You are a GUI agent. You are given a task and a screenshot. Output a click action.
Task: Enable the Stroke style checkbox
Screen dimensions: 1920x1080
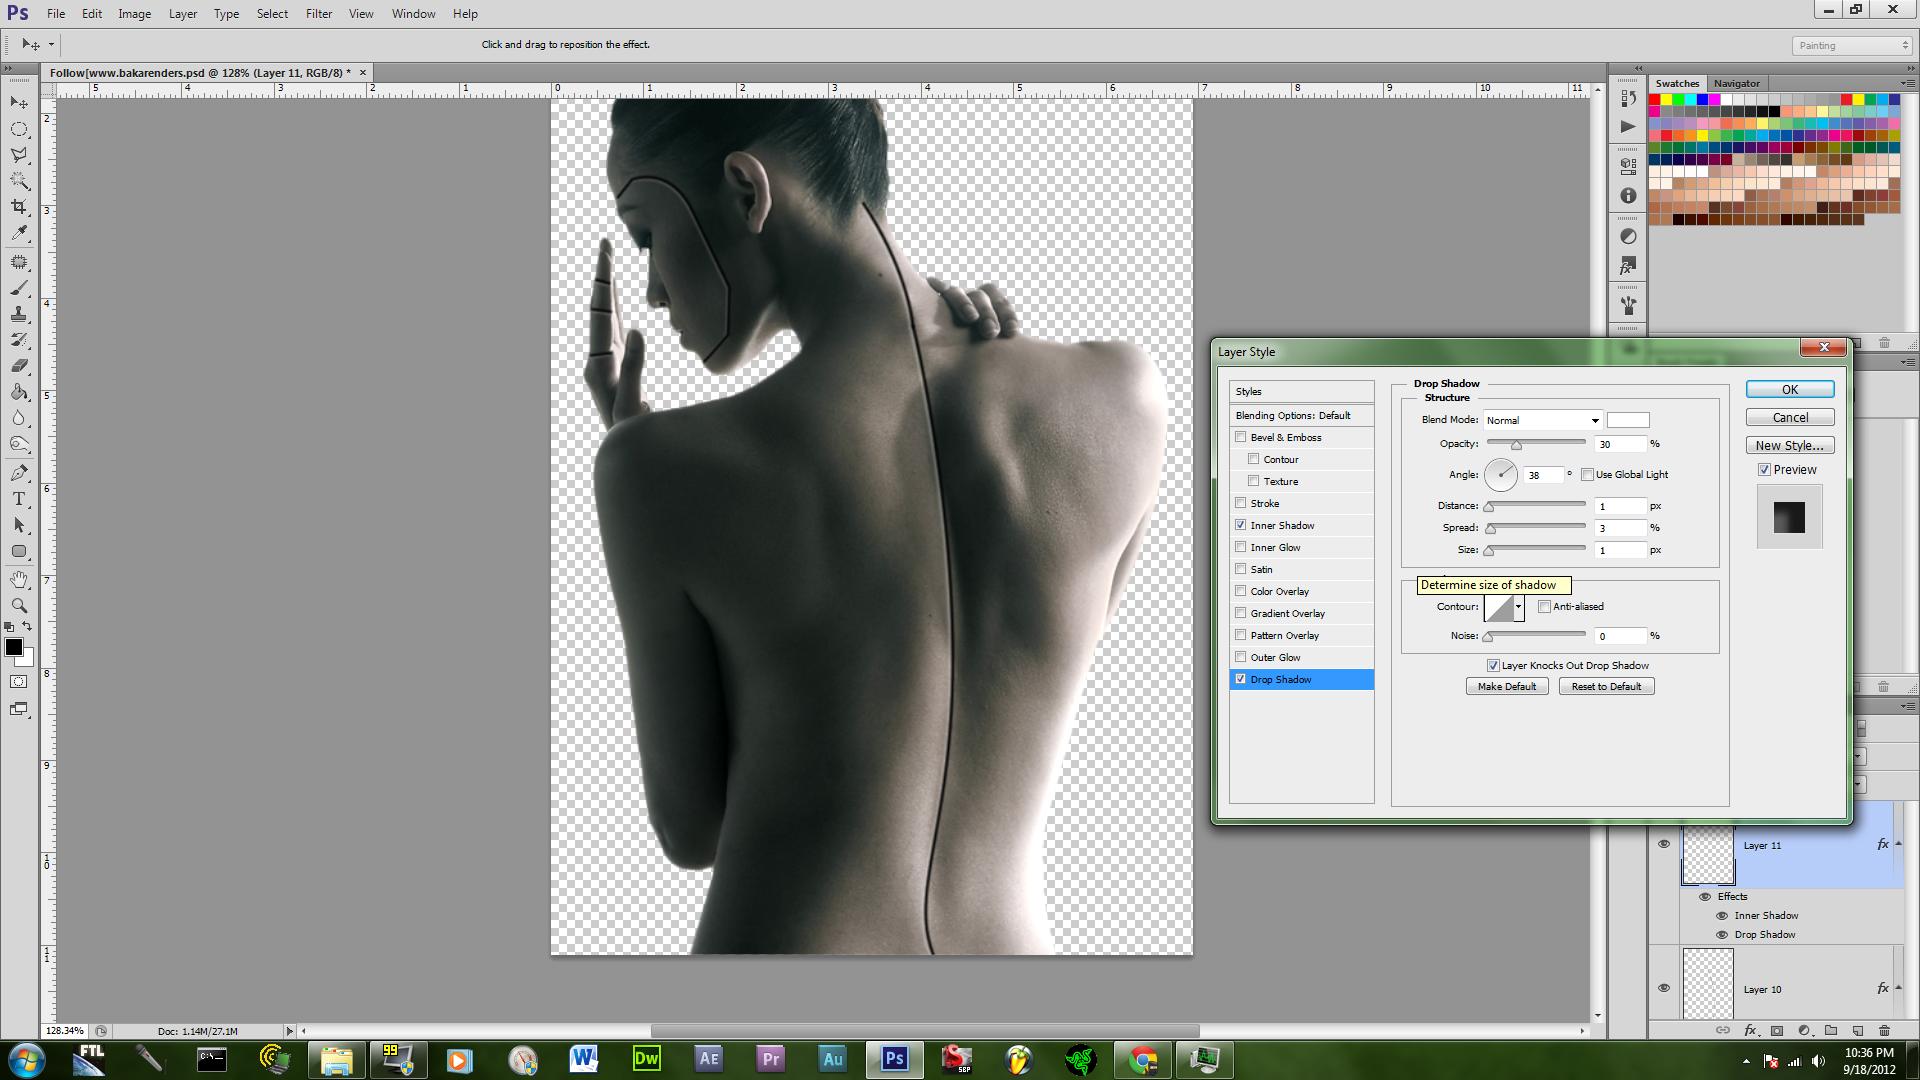[1241, 503]
